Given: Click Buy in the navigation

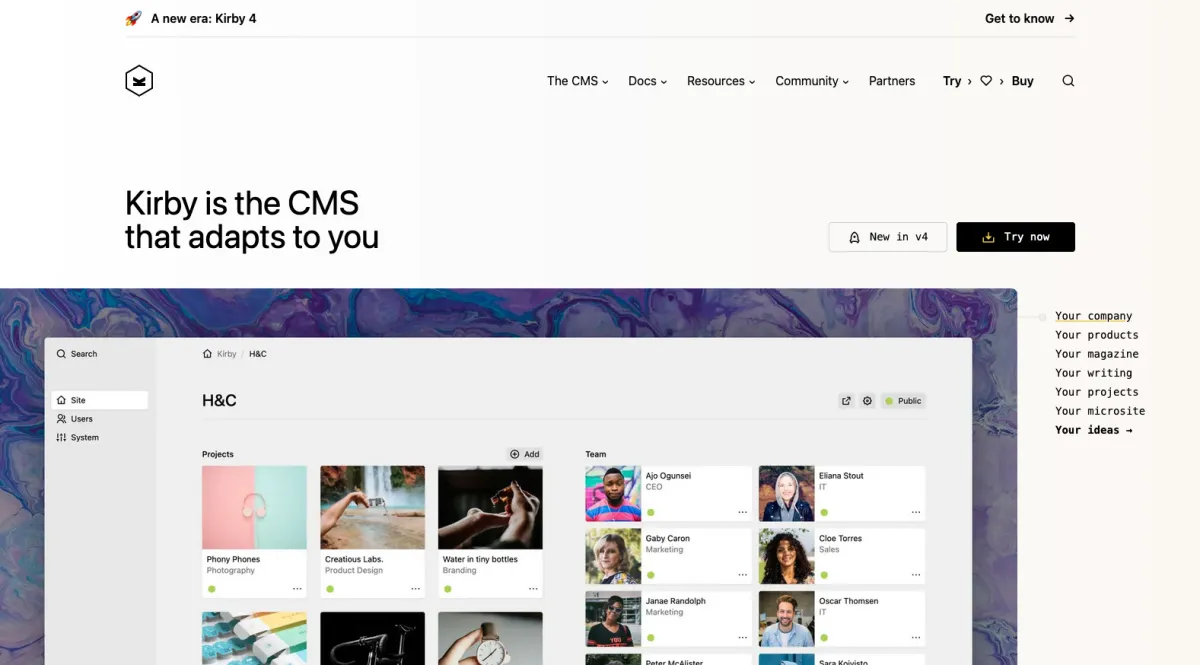Looking at the screenshot, I should (x=1022, y=81).
